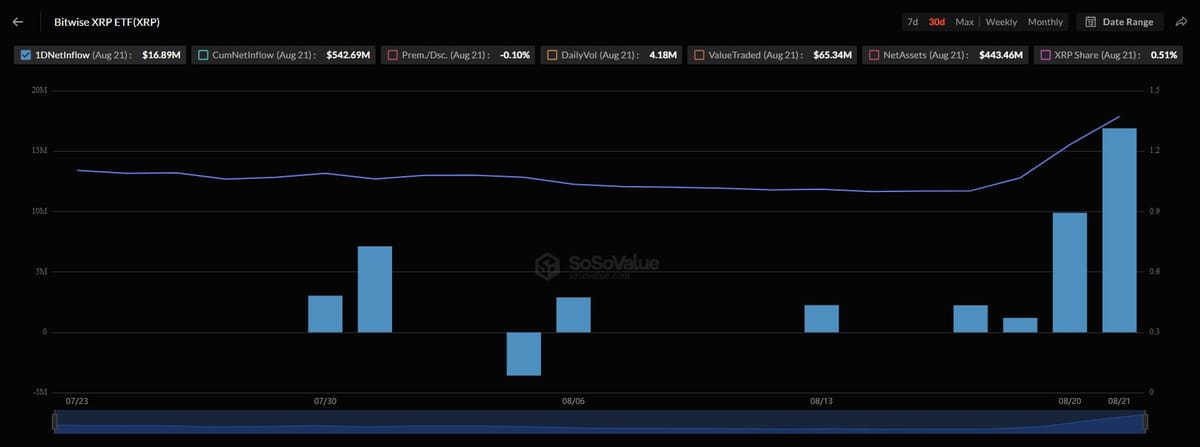
Task: Enable the XRP Share series checkbox
Action: coord(1046,55)
